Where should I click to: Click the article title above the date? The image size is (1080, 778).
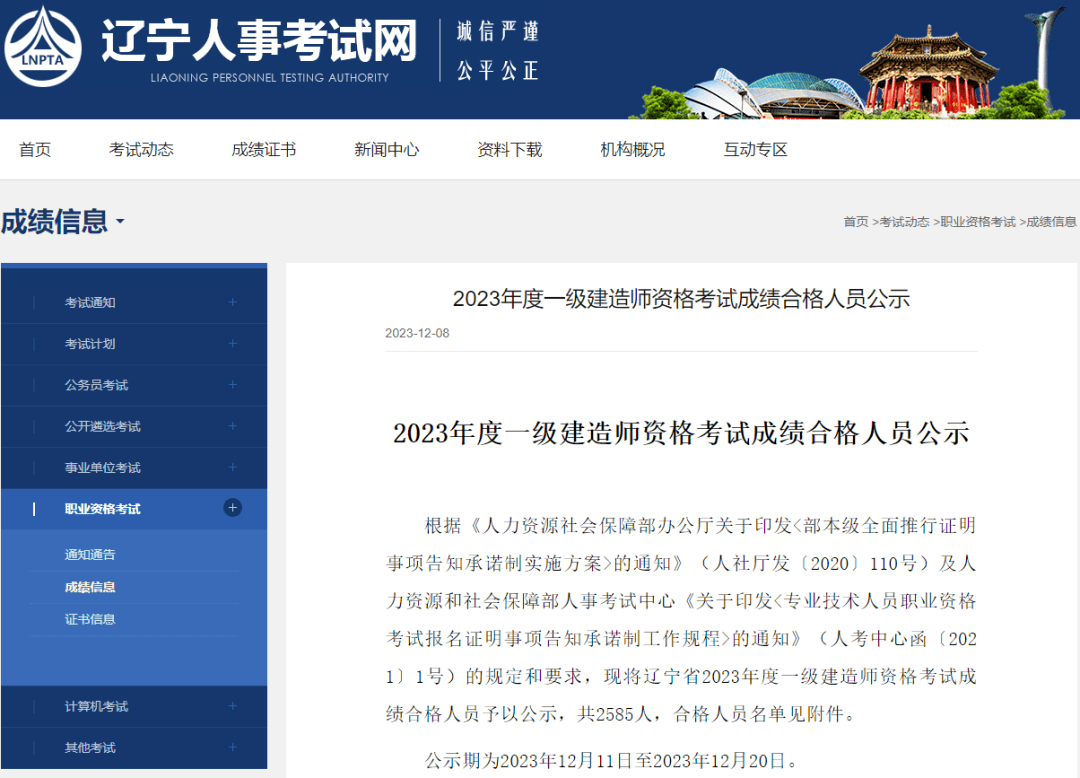click(681, 299)
